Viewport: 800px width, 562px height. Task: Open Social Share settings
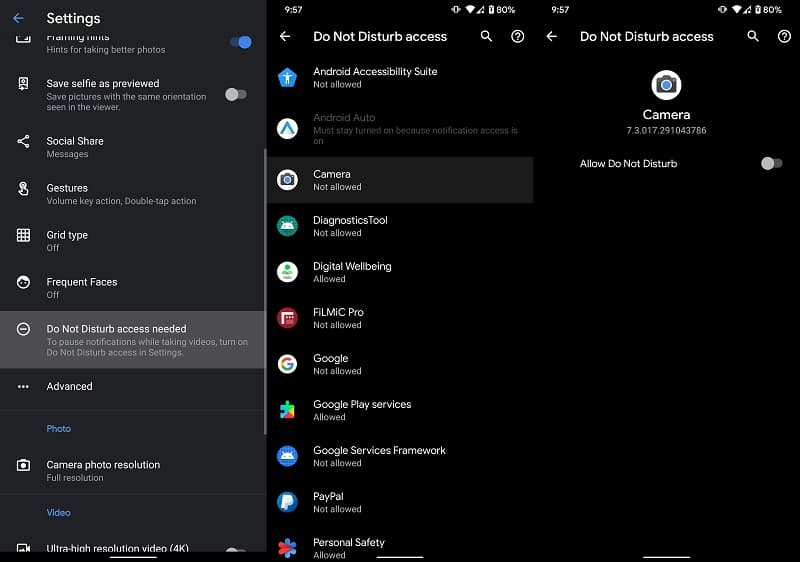[133, 147]
